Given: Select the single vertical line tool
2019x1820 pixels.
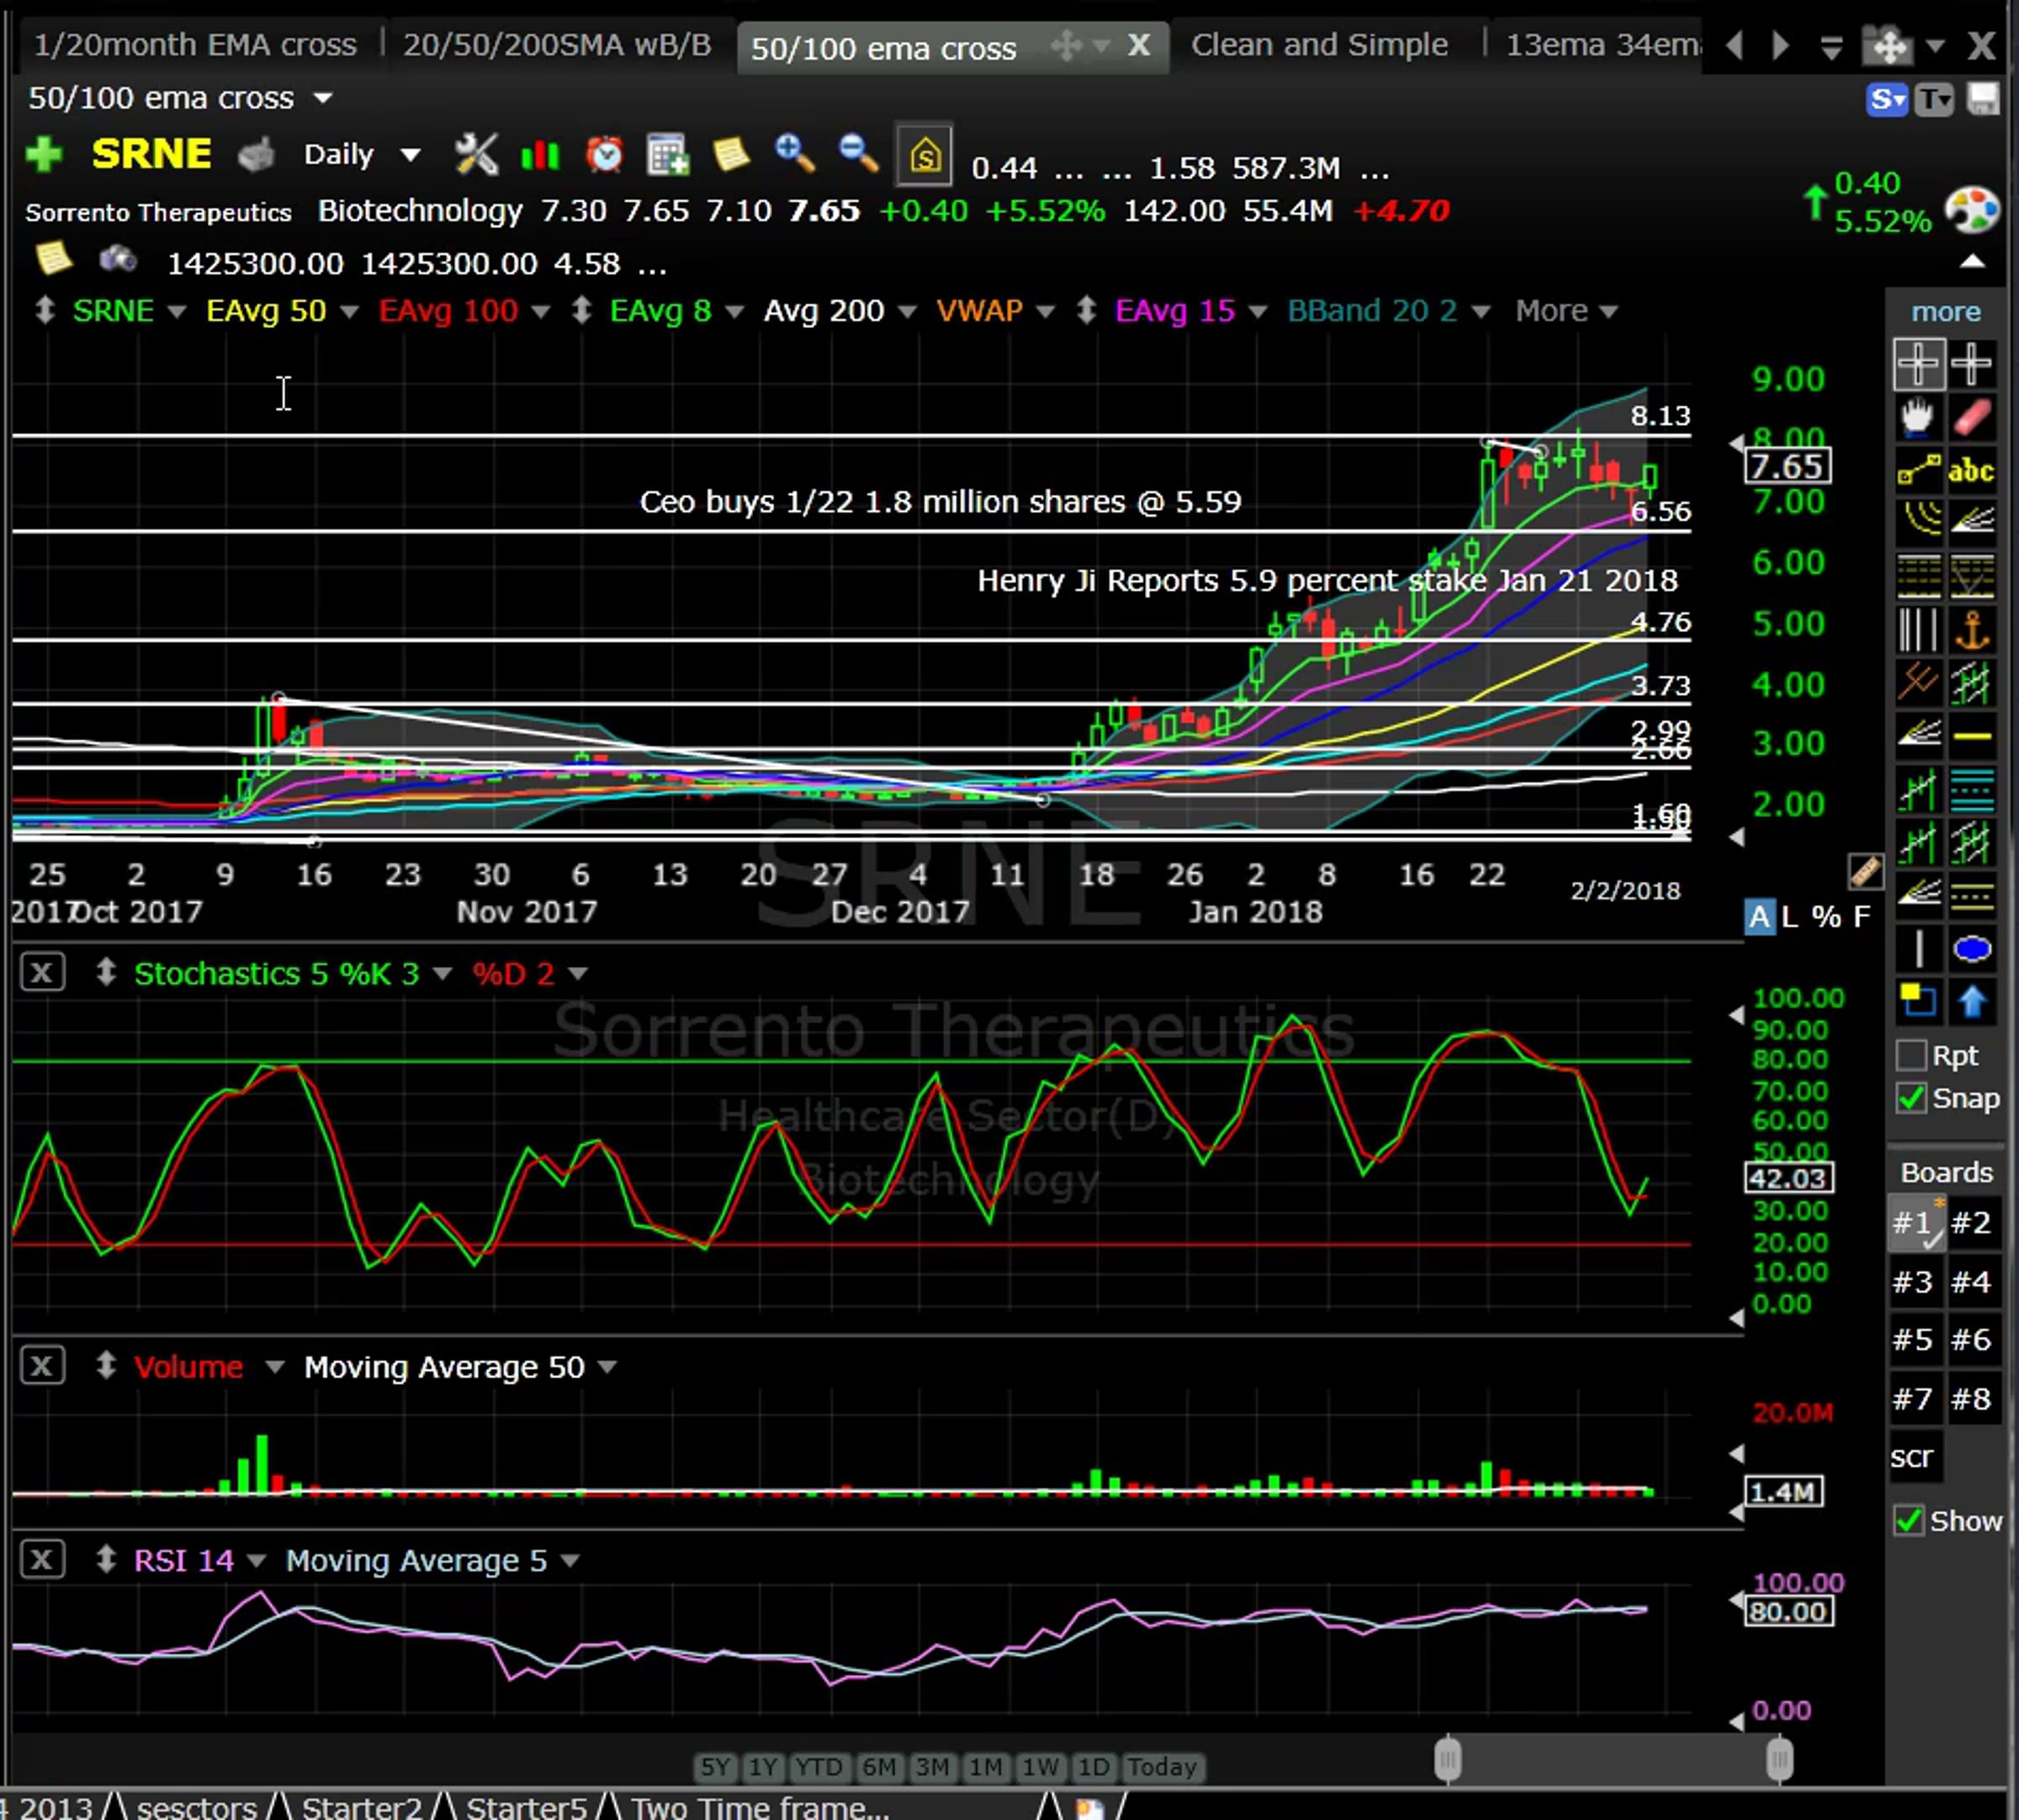Looking at the screenshot, I should [x=1918, y=949].
